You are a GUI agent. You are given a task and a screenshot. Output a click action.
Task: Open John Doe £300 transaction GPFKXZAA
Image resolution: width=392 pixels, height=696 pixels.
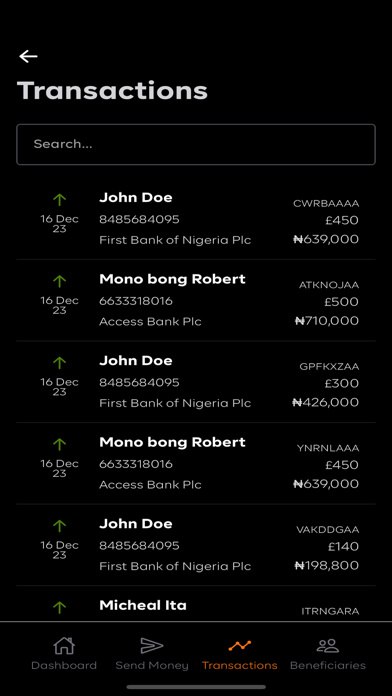pyautogui.click(x=196, y=382)
